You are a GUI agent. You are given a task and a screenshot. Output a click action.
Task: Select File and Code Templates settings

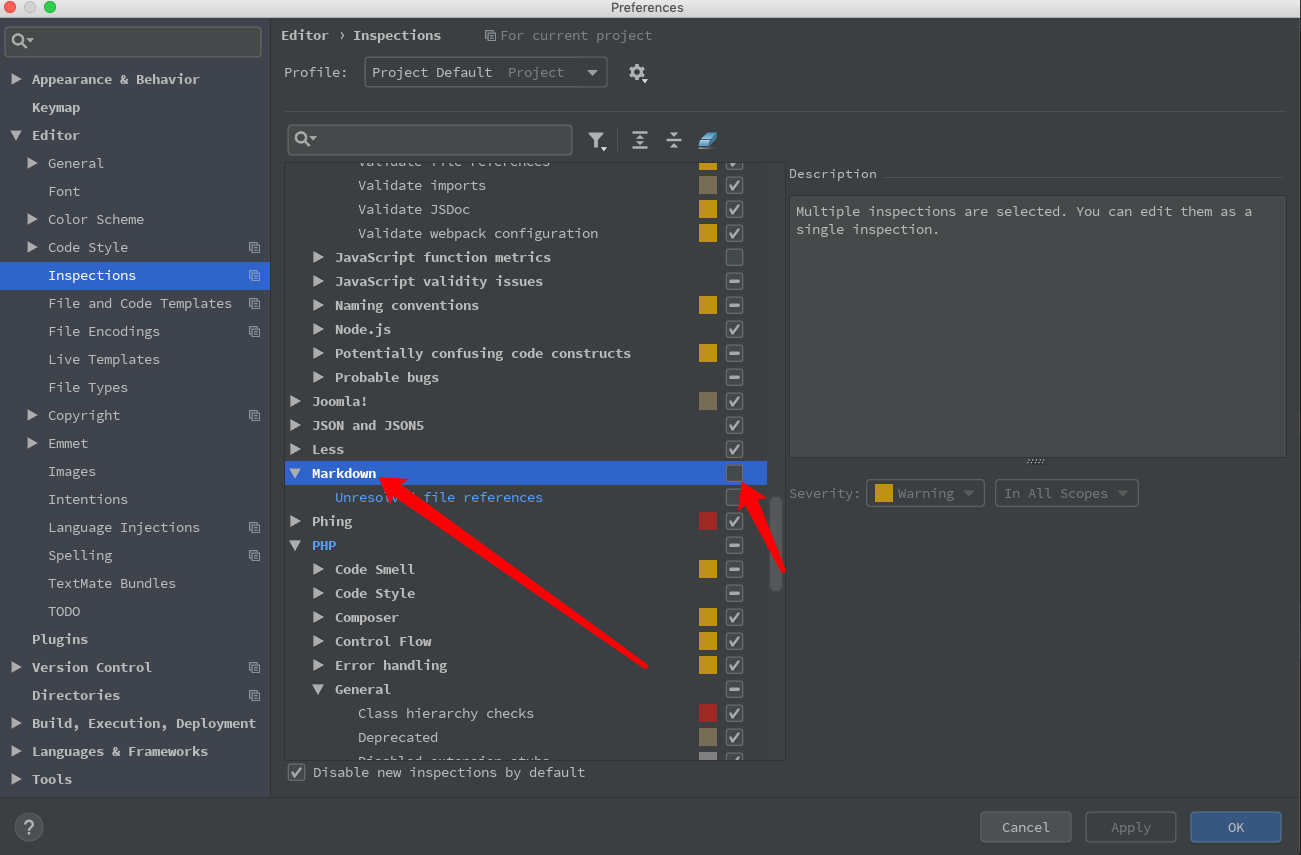point(139,304)
